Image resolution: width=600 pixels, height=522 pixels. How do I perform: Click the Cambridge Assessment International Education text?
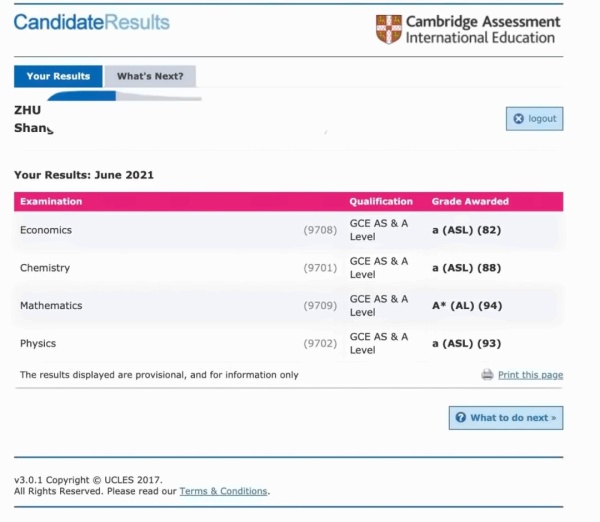(483, 29)
